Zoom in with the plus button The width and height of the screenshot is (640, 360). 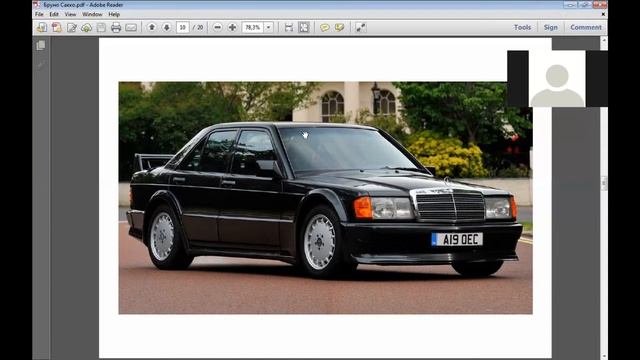(x=232, y=27)
